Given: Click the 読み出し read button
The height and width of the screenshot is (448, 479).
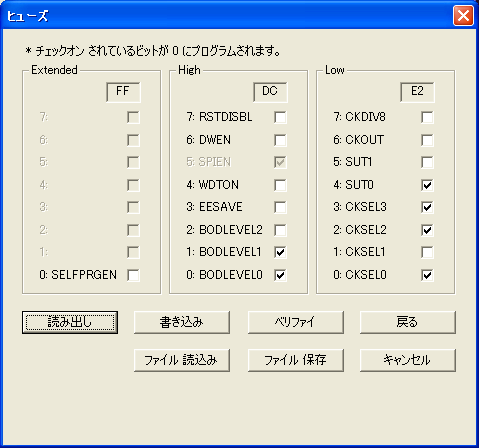Looking at the screenshot, I should pyautogui.click(x=70, y=322).
